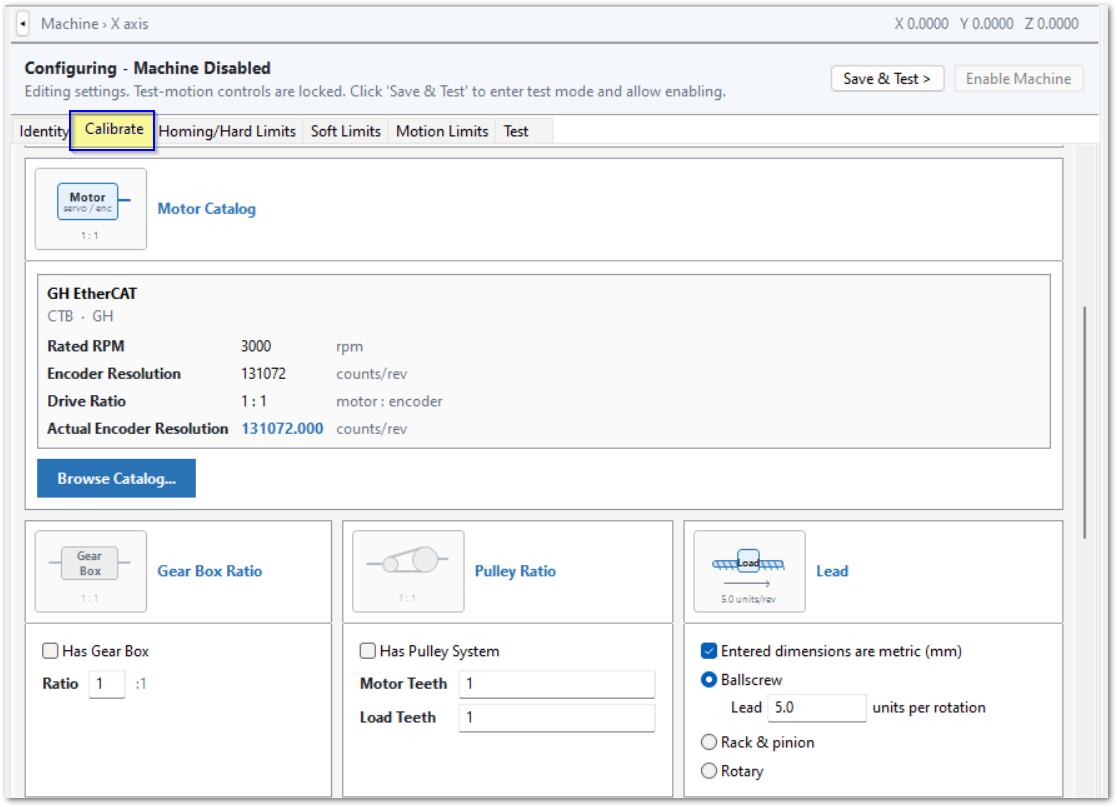Image resolution: width=1117 pixels, height=807 pixels.
Task: Click the Machine breadcrumb text
Action: [70, 24]
